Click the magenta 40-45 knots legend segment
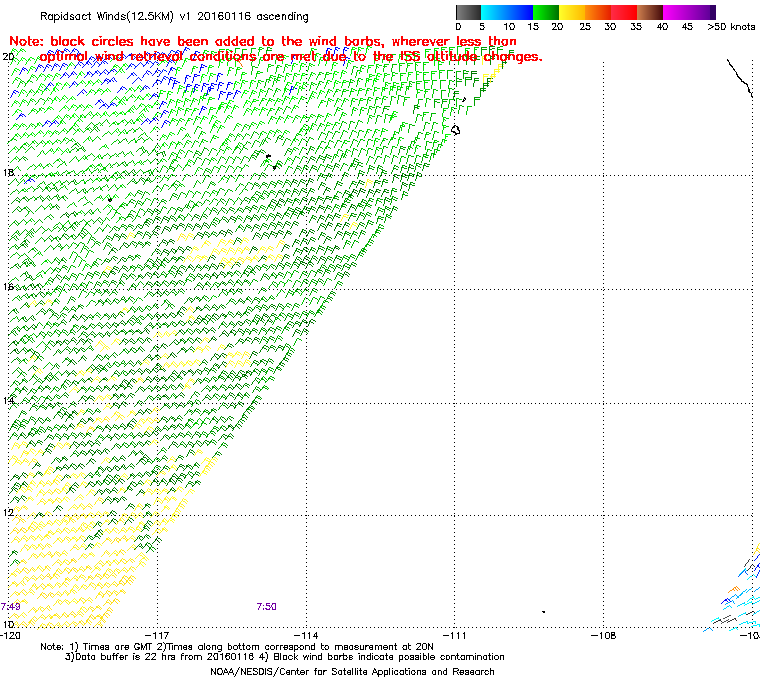The height and width of the screenshot is (688, 760). click(x=676, y=12)
